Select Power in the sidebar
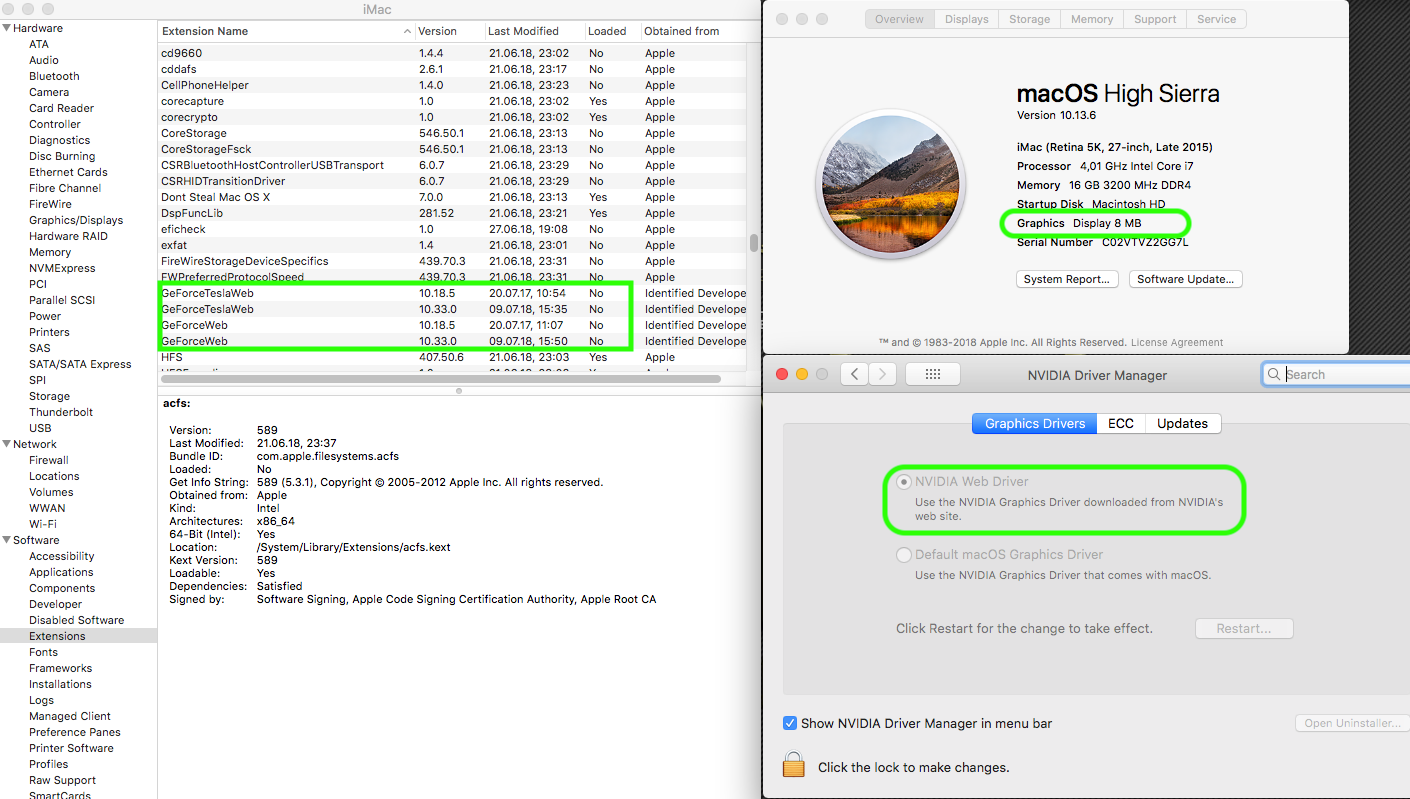1410x799 pixels. click(45, 316)
